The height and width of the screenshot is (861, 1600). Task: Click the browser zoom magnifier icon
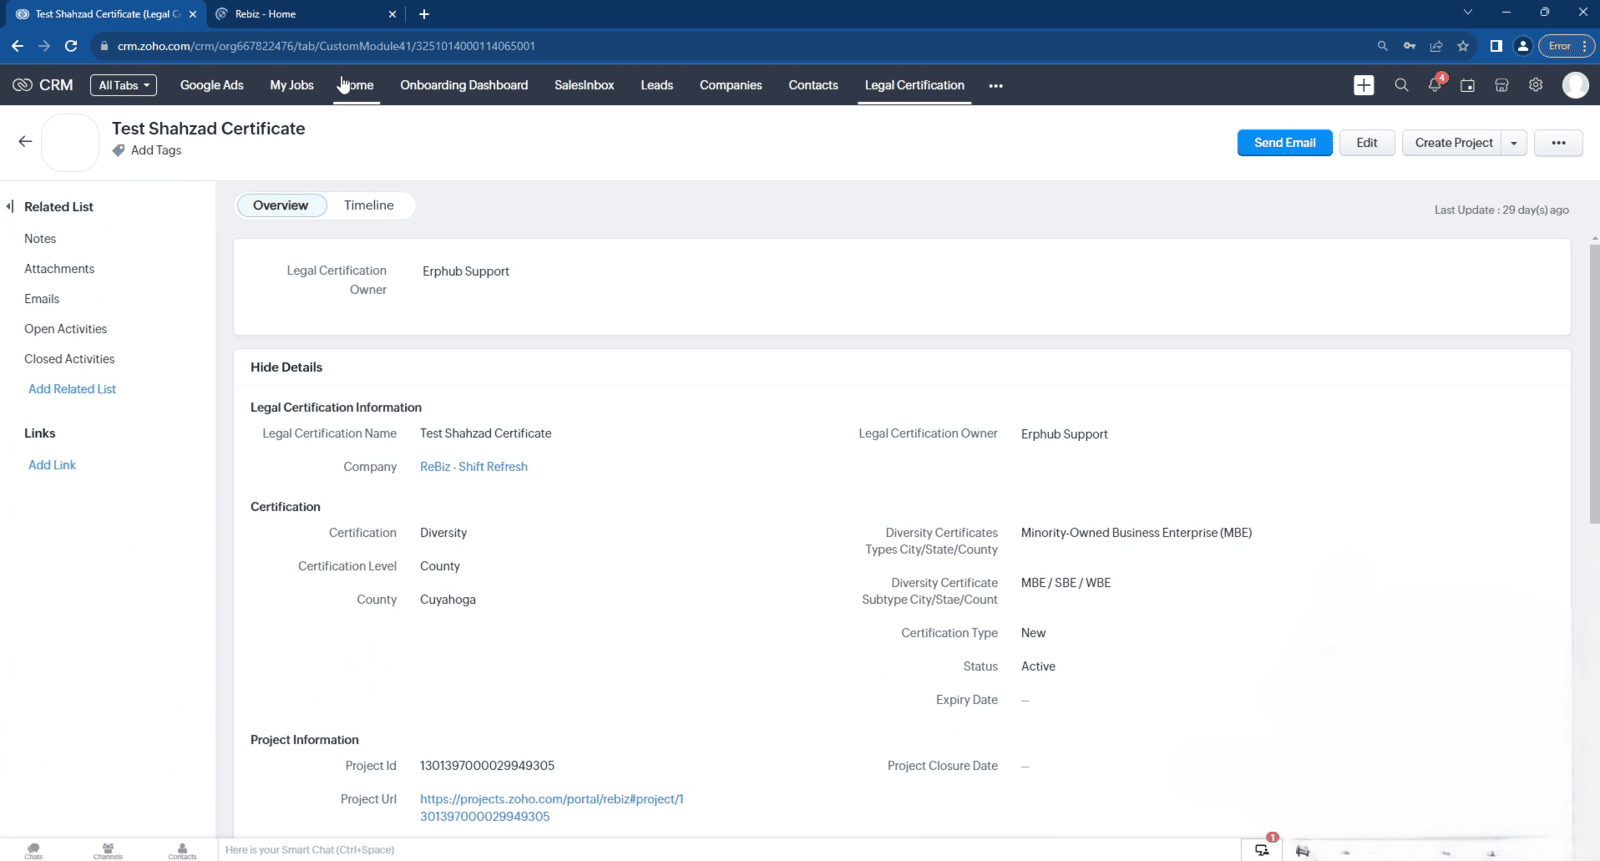coord(1382,46)
